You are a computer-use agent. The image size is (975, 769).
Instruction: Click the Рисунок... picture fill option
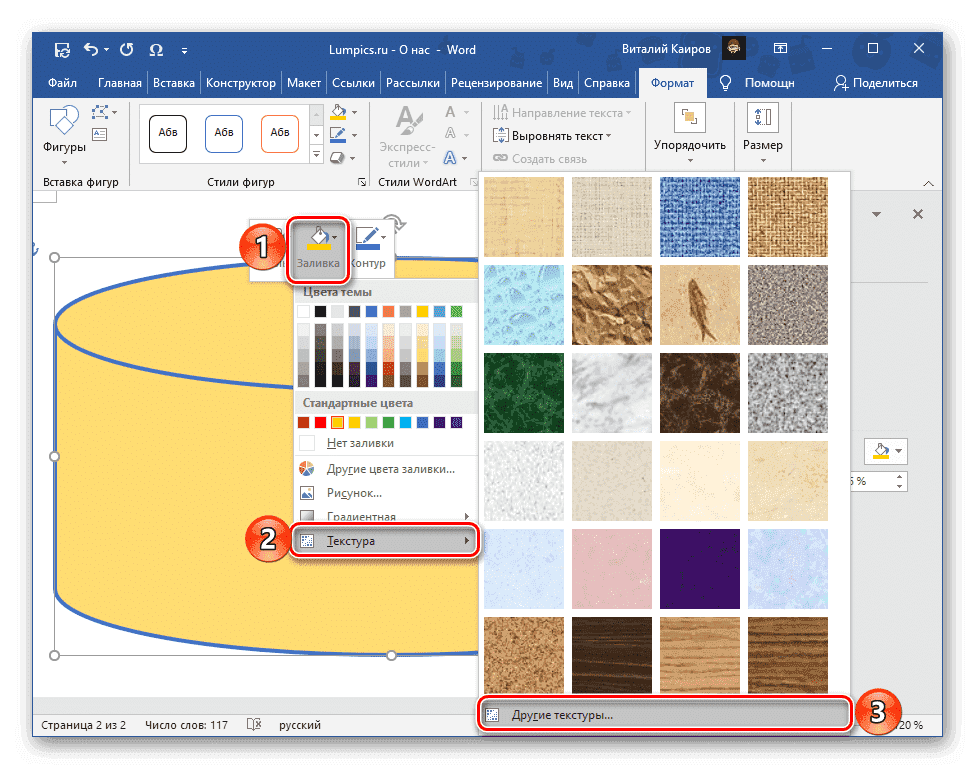[354, 493]
